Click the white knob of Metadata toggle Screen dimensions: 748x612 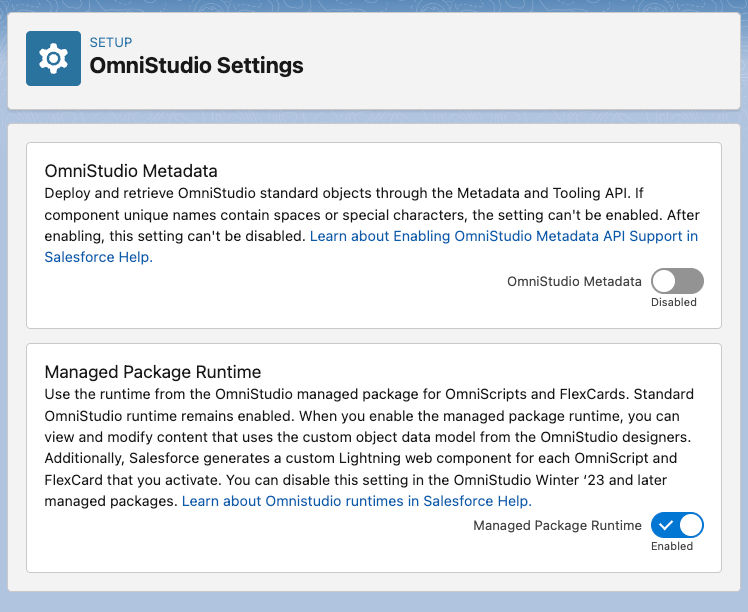tap(664, 281)
